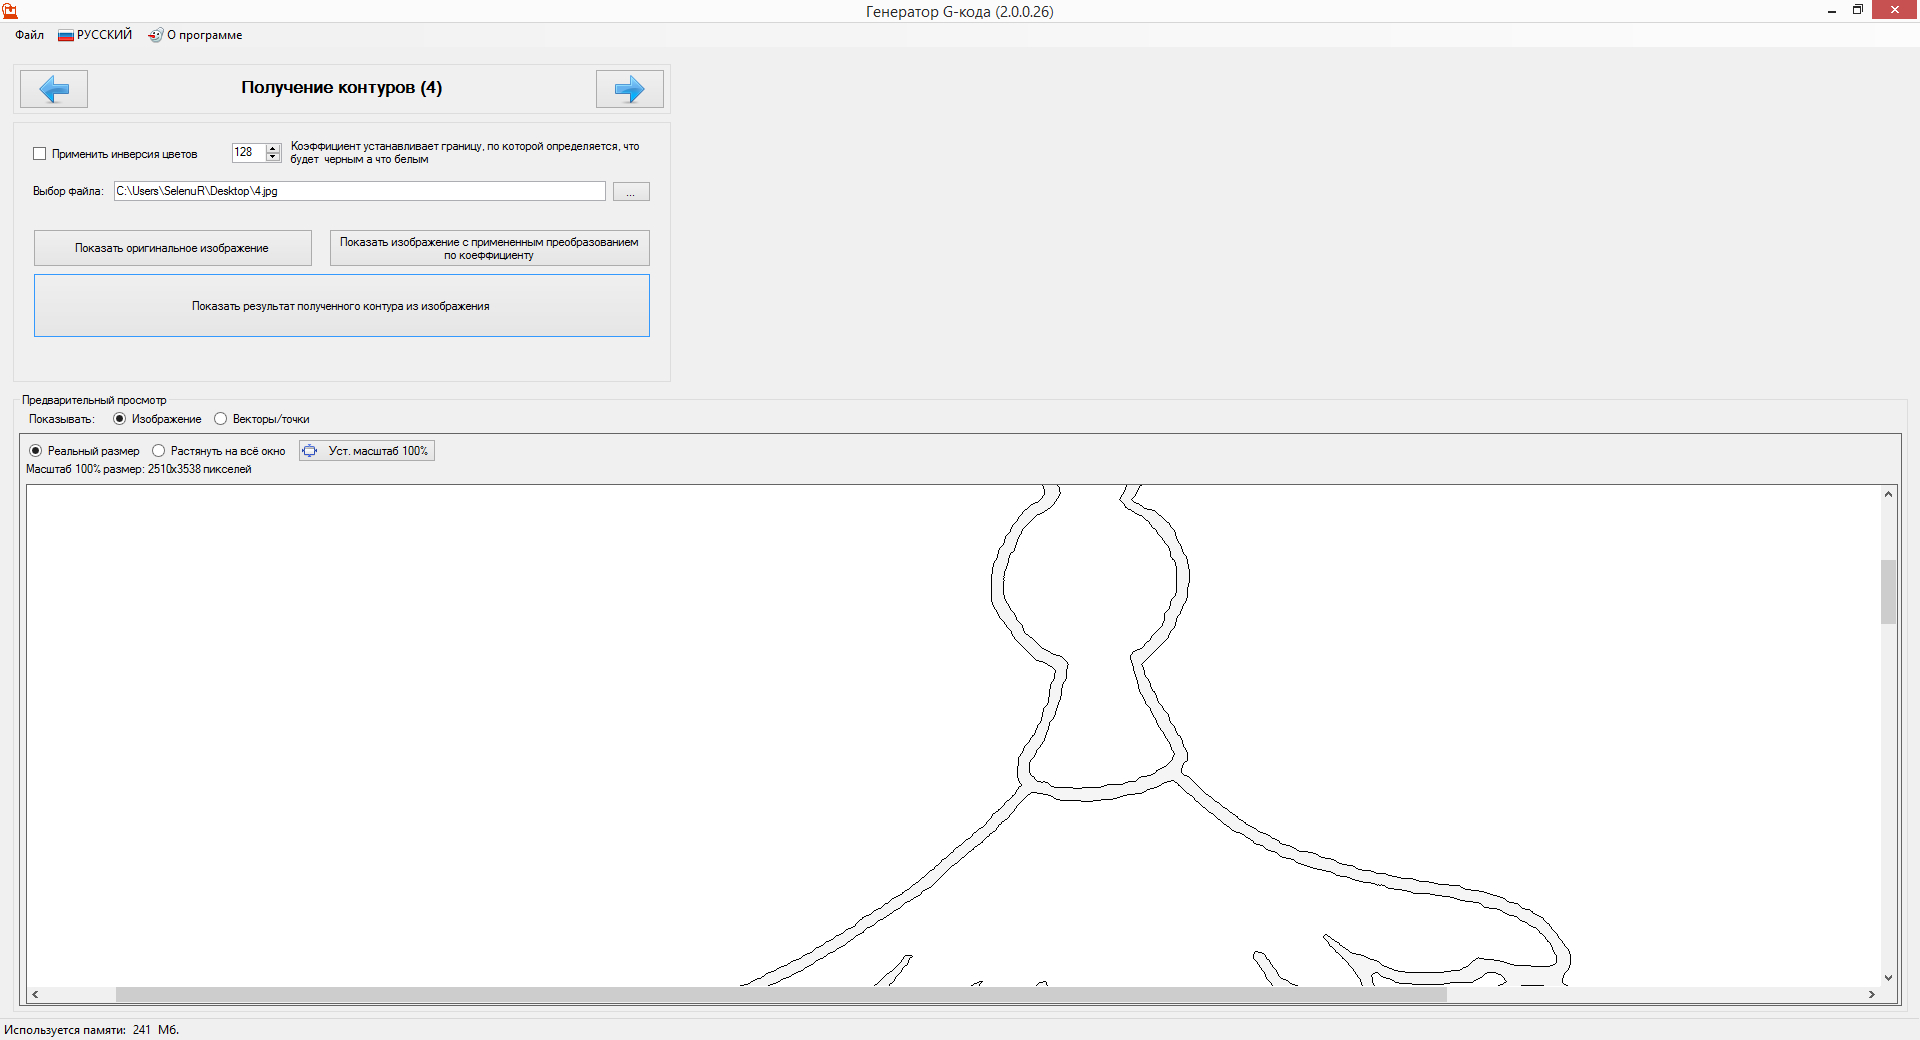The image size is (1920, 1040).
Task: Select the Реальный размер radio option
Action: coord(36,451)
